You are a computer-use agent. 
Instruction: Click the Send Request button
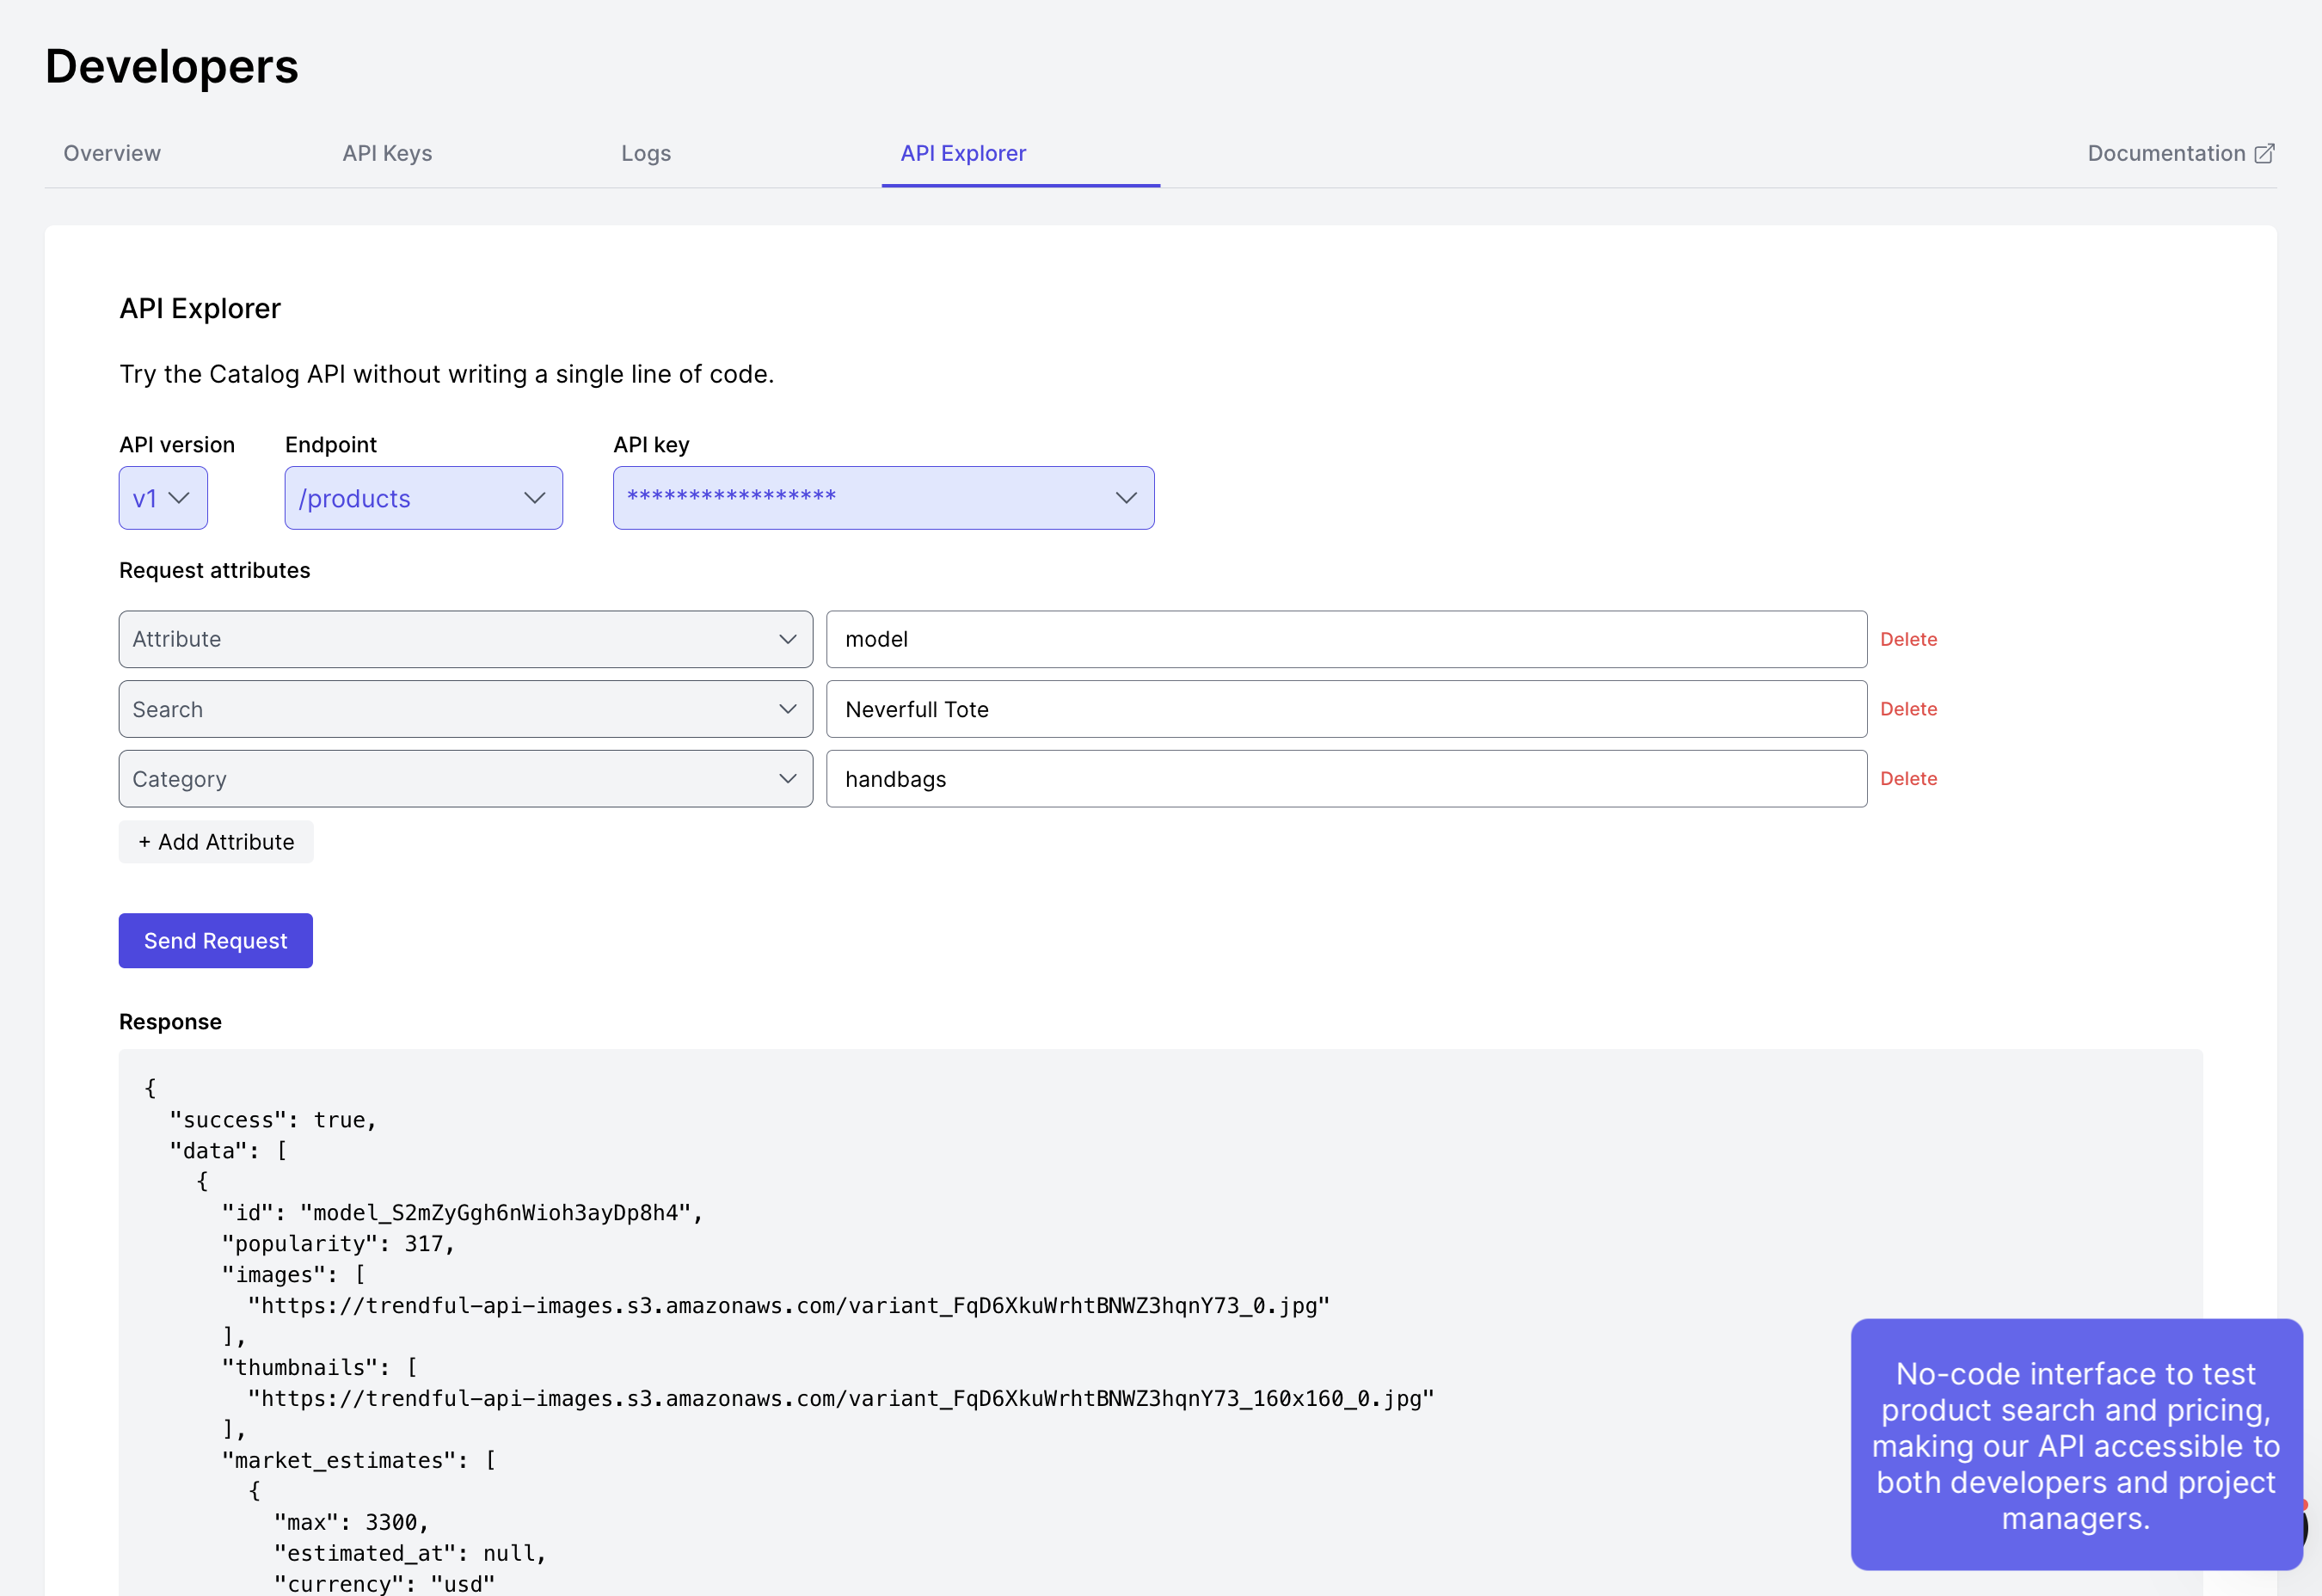[x=215, y=941]
